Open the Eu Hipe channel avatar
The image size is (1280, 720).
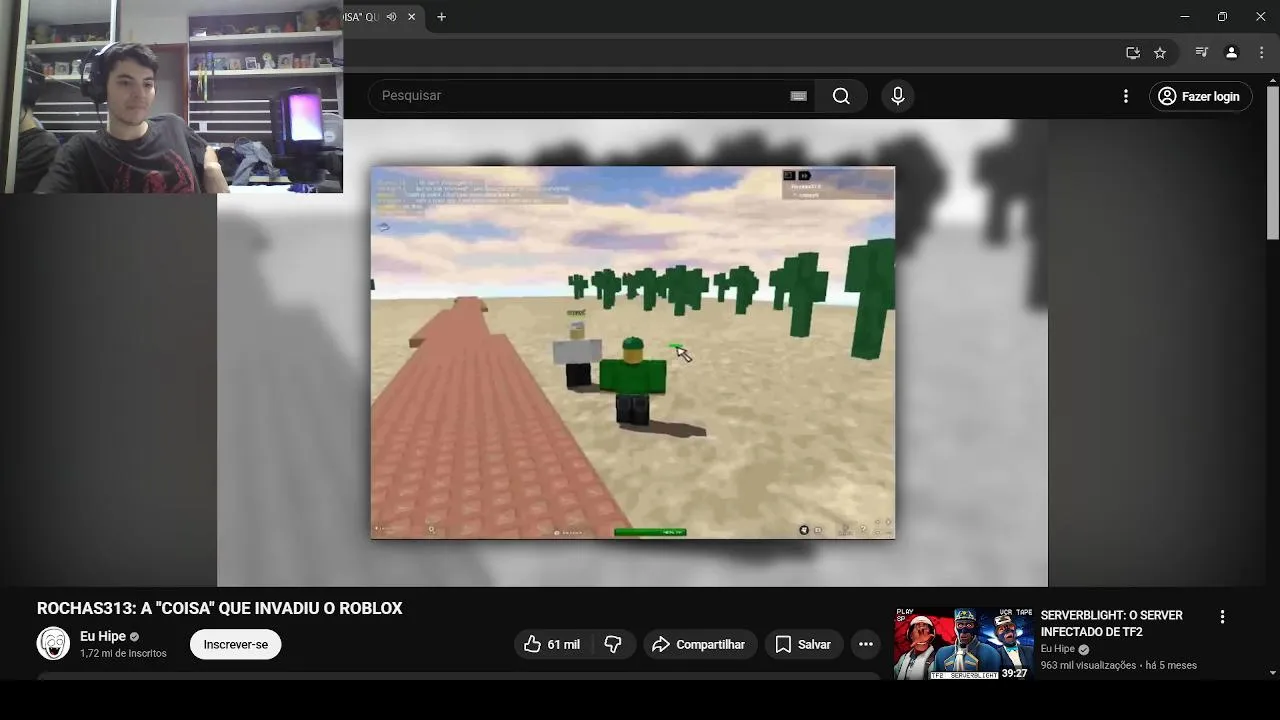click(53, 644)
